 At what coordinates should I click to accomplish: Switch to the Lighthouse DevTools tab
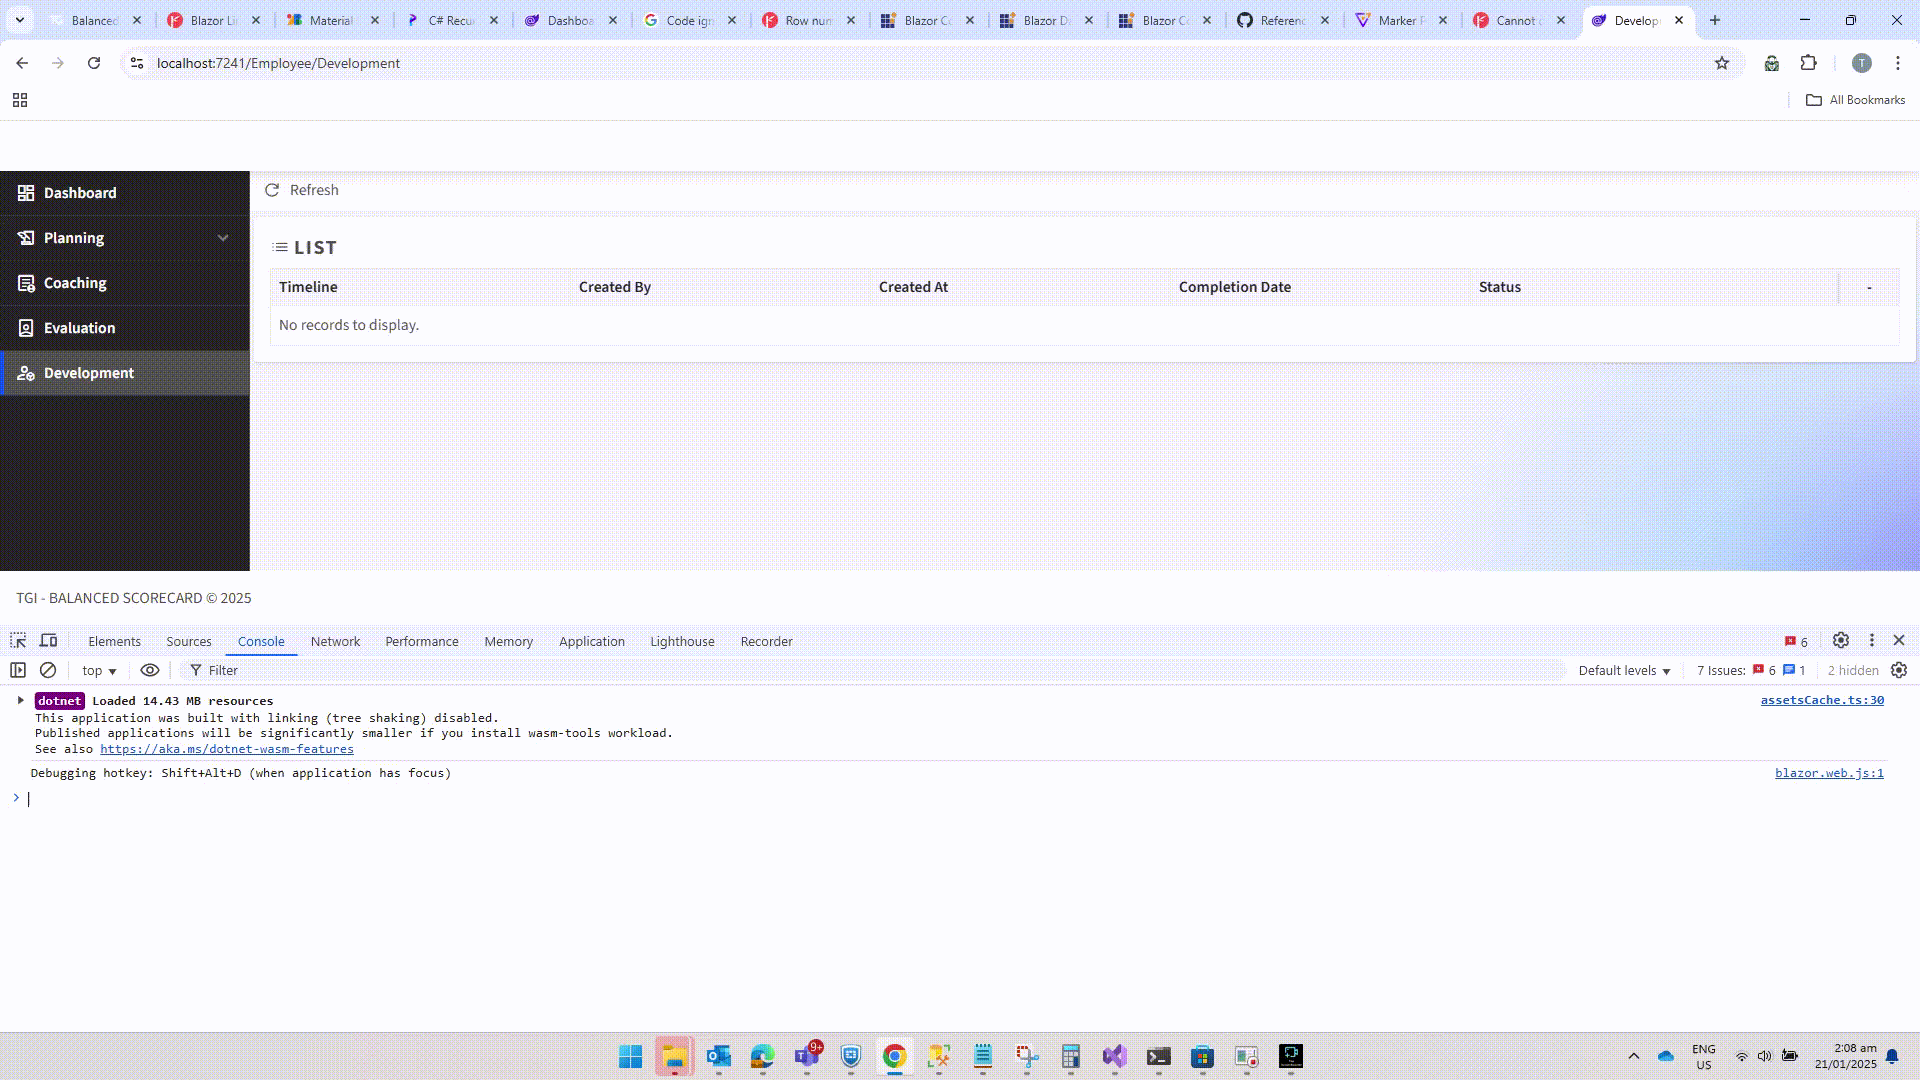pyautogui.click(x=682, y=641)
